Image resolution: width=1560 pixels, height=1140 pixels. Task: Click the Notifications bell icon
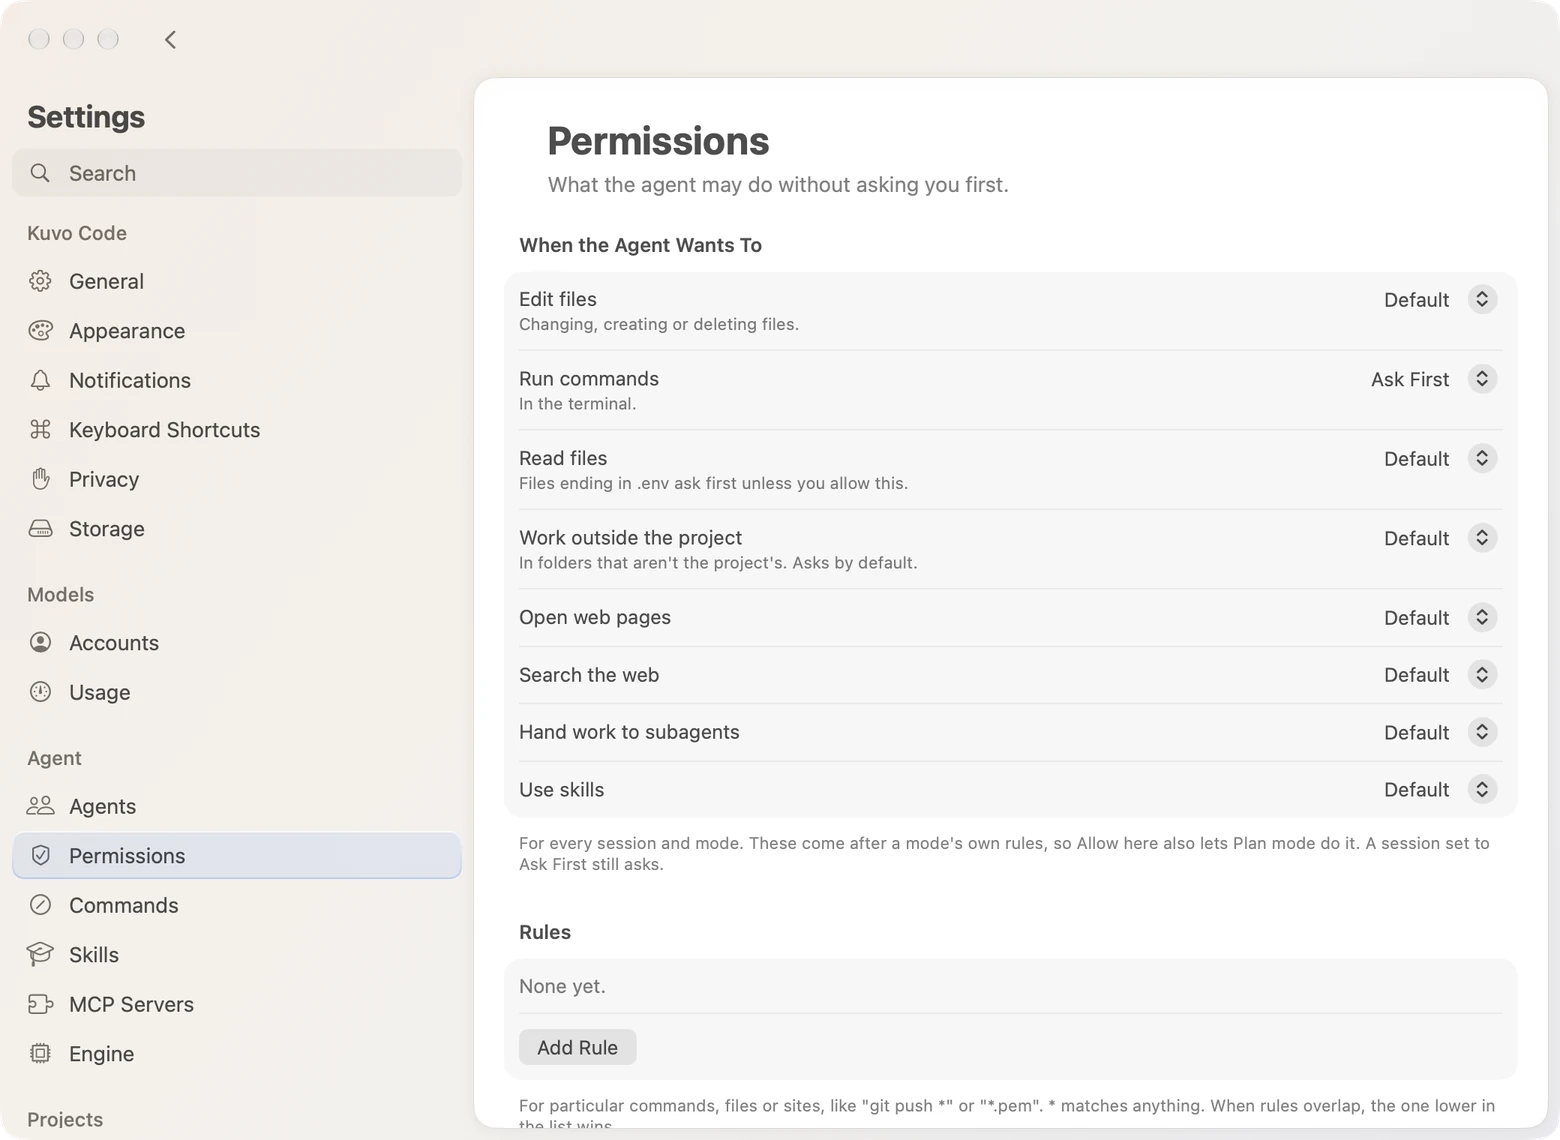coord(40,380)
